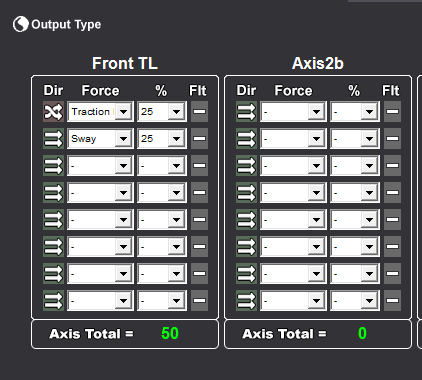Toggle direction arrow in Axis2b sixth row
Screen dimensions: 422x380
coord(246,247)
